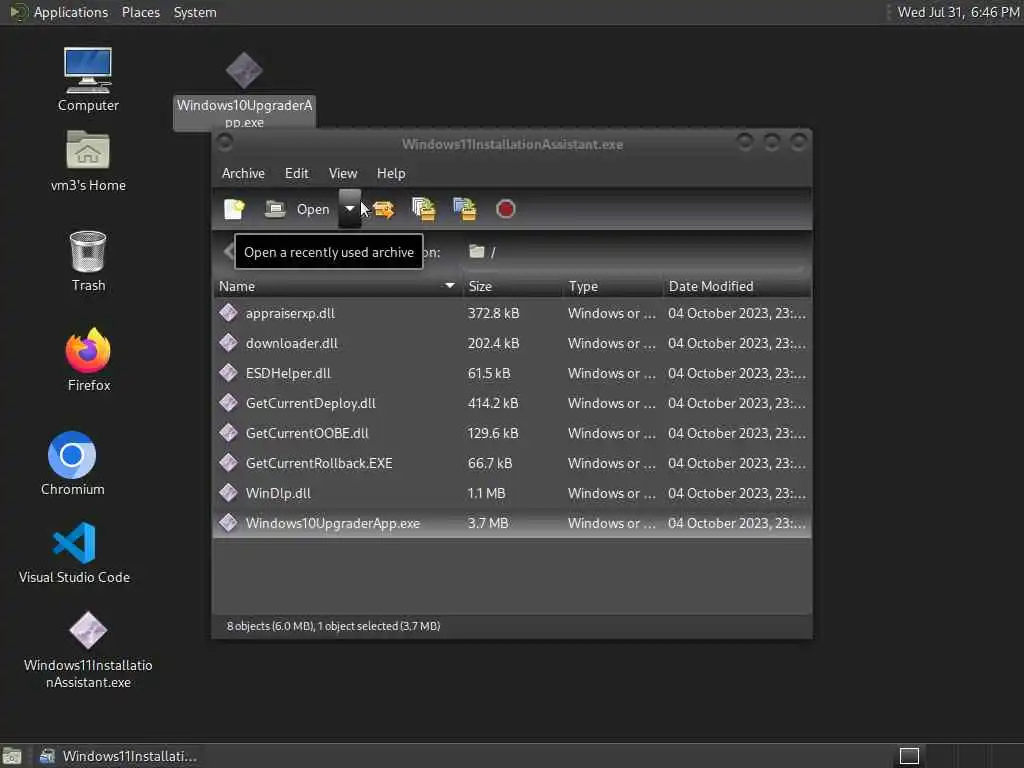
Task: Click the file icon beside appraiserxp.dll
Action: pos(229,313)
